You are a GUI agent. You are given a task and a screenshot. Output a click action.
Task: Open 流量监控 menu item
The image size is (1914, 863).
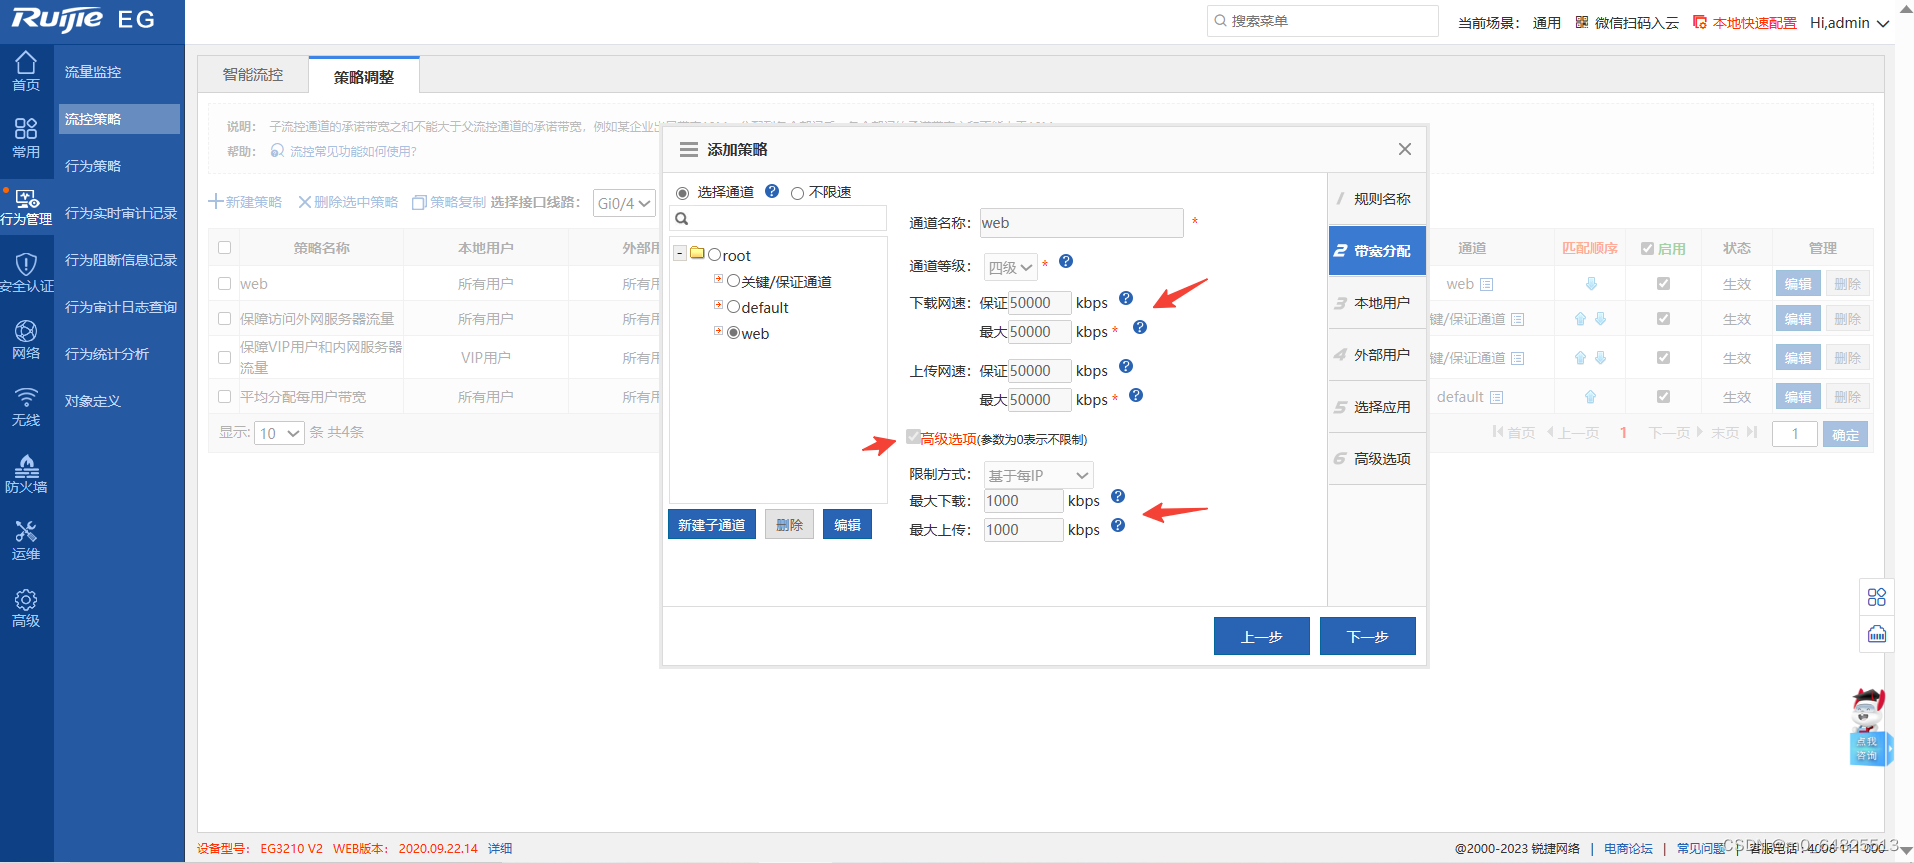pyautogui.click(x=93, y=72)
